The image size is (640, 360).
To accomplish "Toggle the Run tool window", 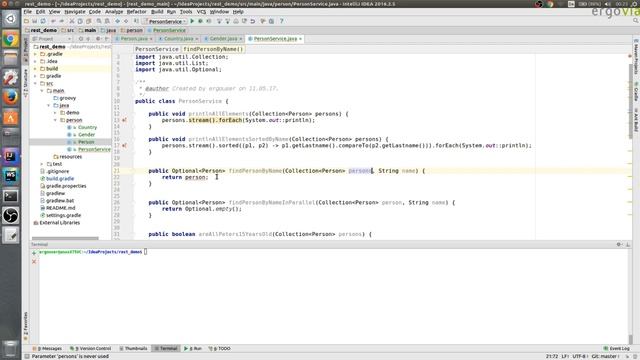I will (193, 349).
